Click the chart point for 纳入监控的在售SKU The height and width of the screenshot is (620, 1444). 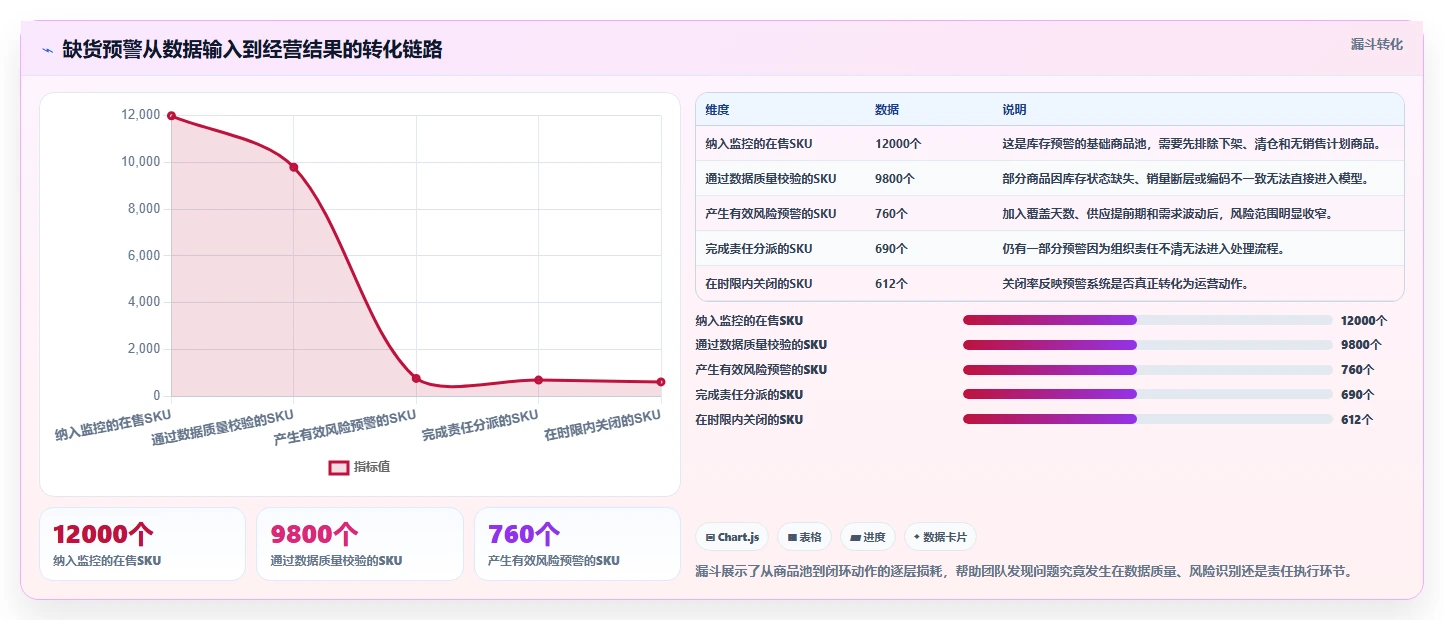coord(172,116)
